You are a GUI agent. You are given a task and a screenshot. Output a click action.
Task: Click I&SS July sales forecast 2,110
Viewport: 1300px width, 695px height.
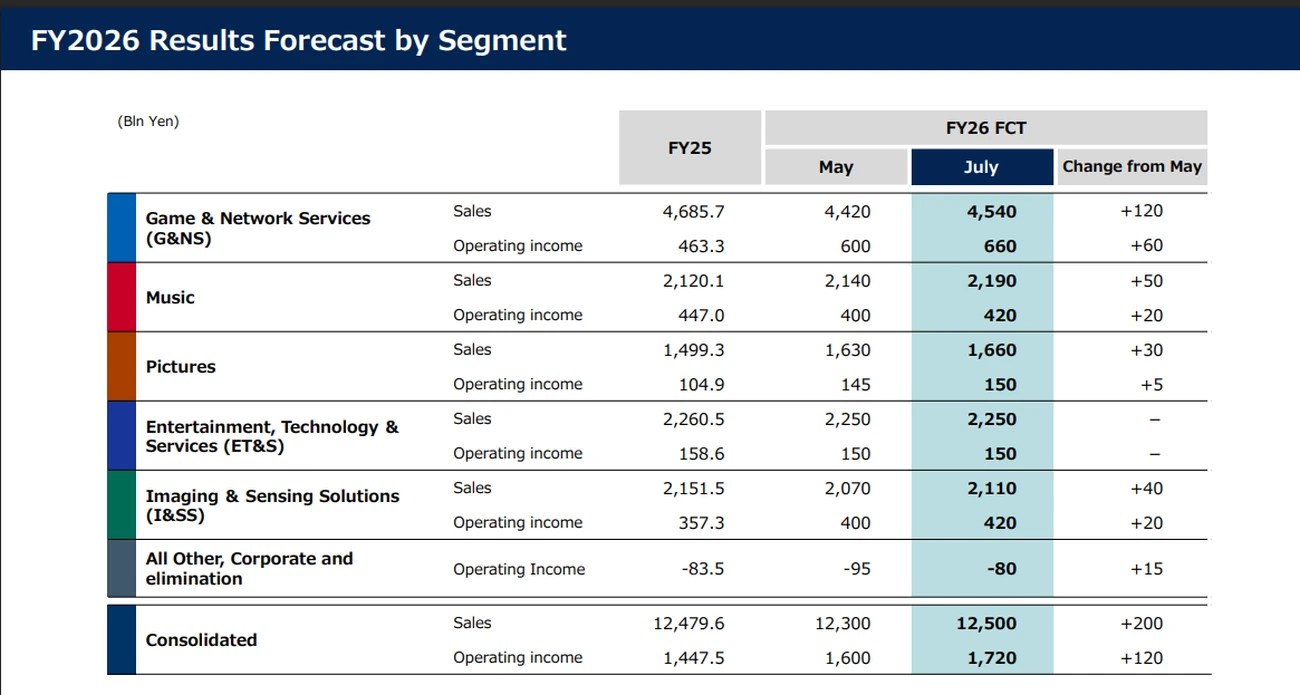coord(992,488)
